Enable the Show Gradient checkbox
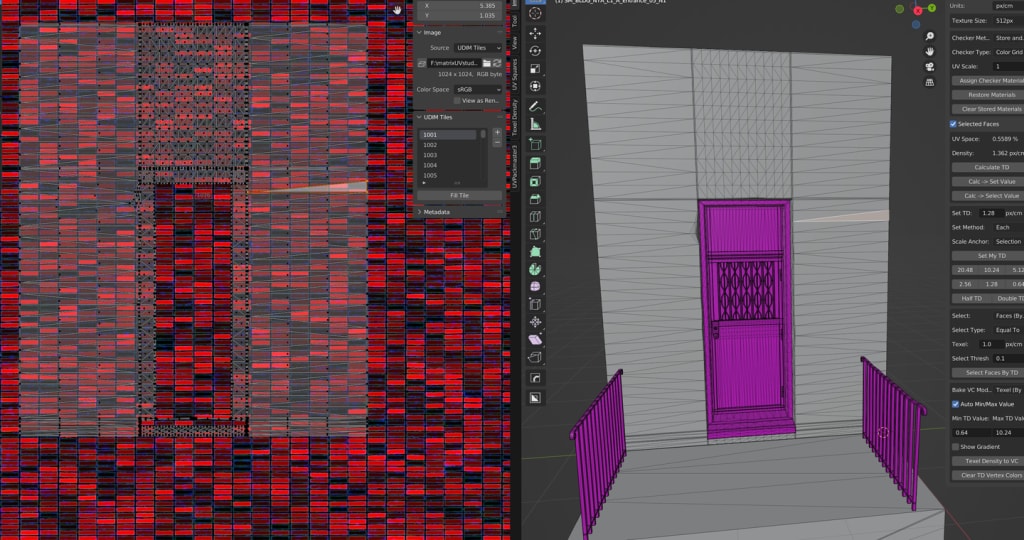 click(x=955, y=447)
